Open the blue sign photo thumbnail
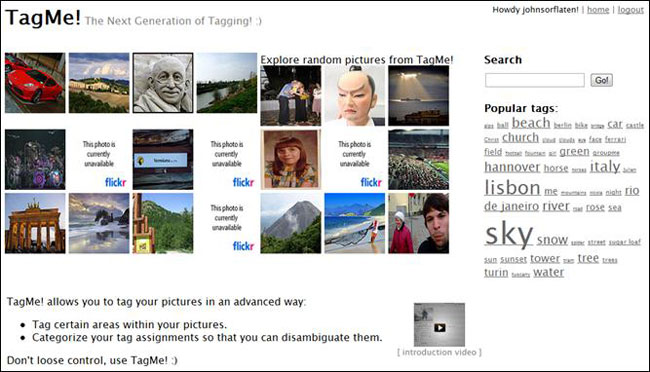Screen dimensions: 650x372 tap(163, 159)
